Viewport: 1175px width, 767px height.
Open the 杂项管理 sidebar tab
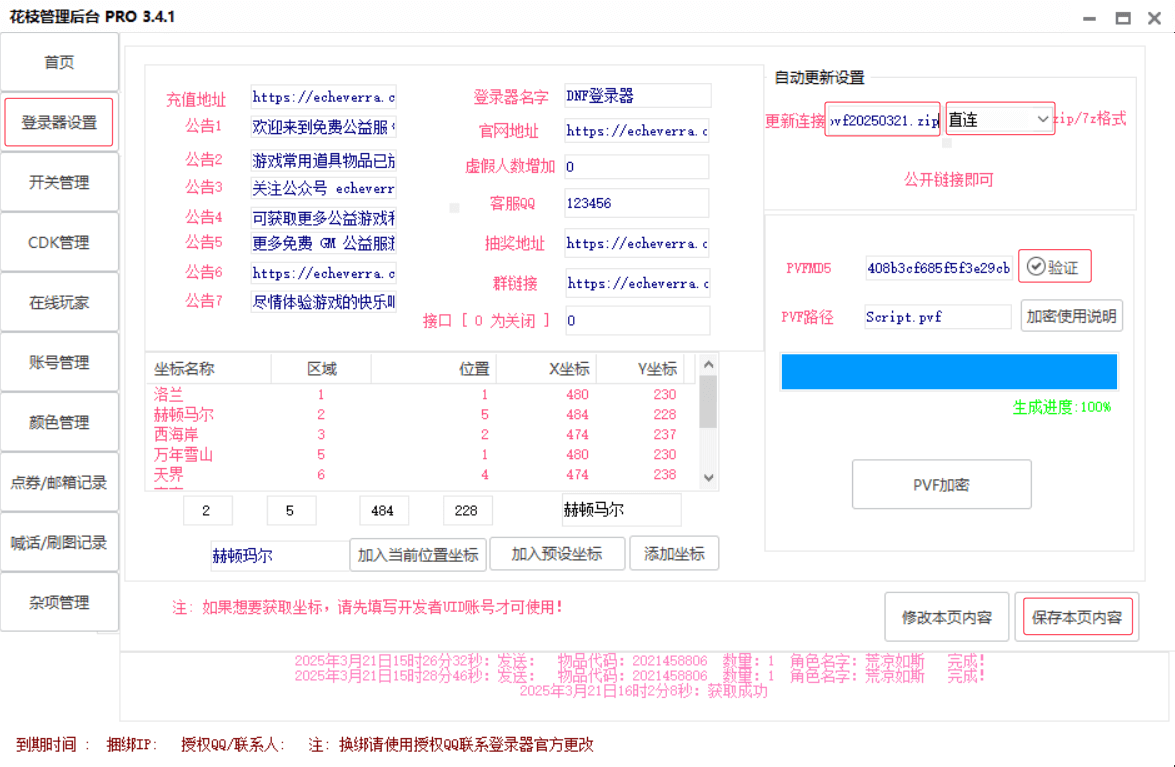pyautogui.click(x=59, y=602)
